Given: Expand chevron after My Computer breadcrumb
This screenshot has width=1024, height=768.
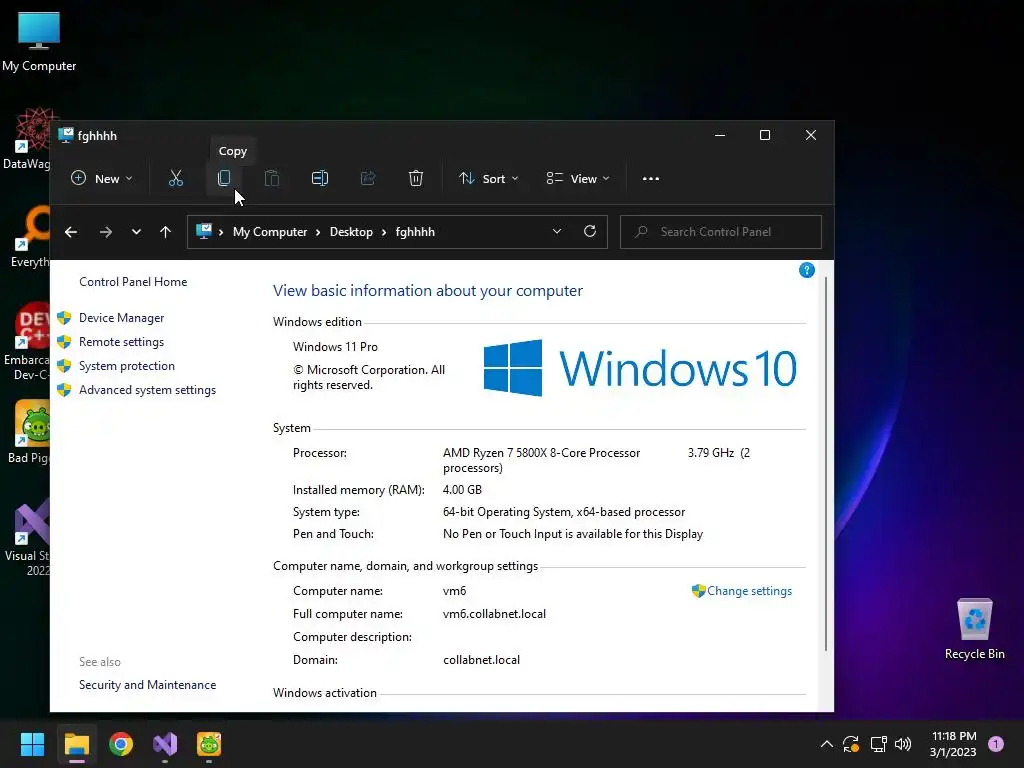Looking at the screenshot, I should point(318,232).
